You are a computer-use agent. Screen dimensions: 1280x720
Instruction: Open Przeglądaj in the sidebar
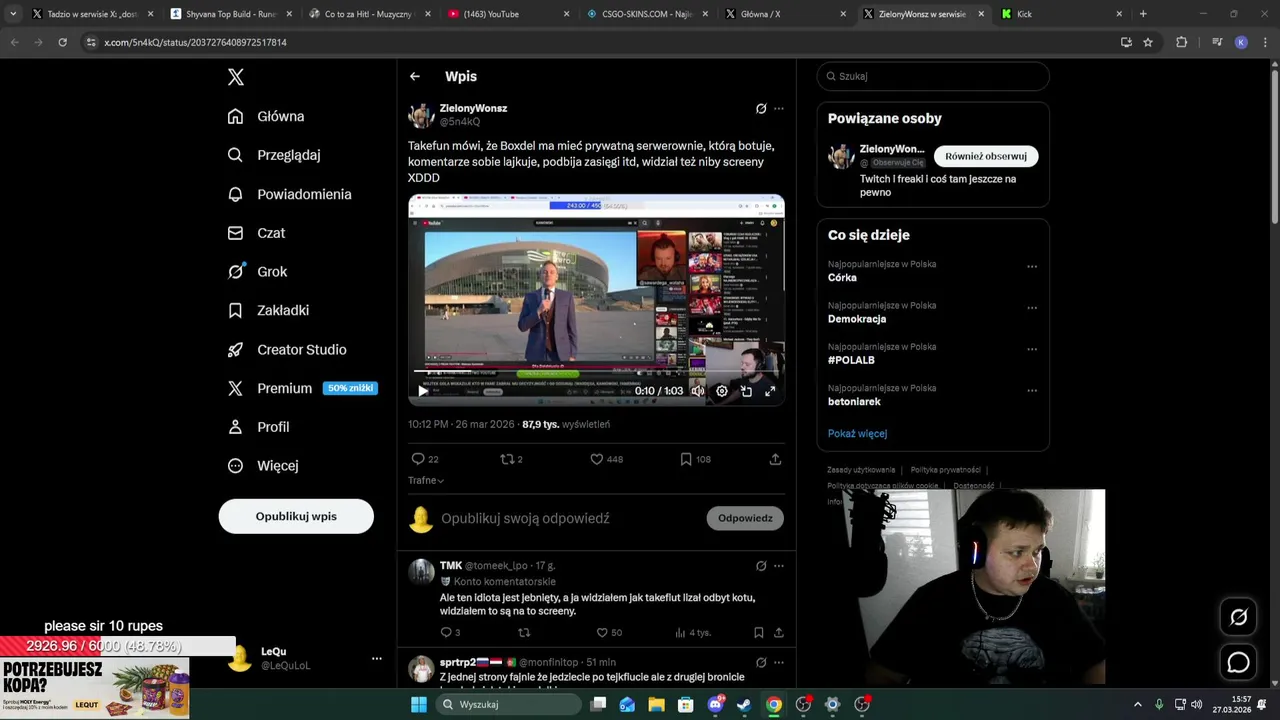(274, 155)
